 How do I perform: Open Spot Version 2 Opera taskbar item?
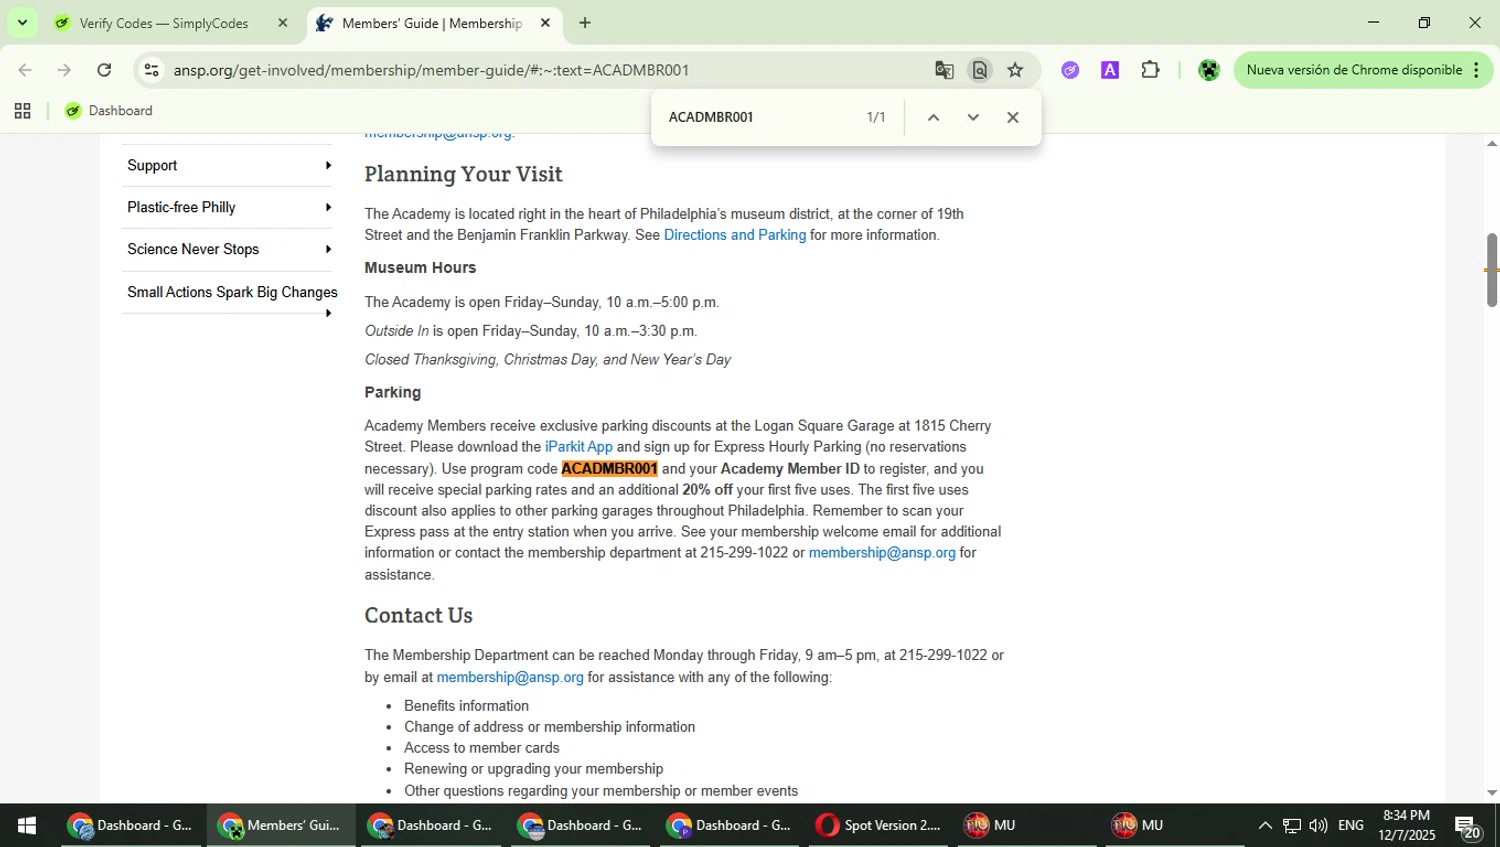(x=878, y=826)
